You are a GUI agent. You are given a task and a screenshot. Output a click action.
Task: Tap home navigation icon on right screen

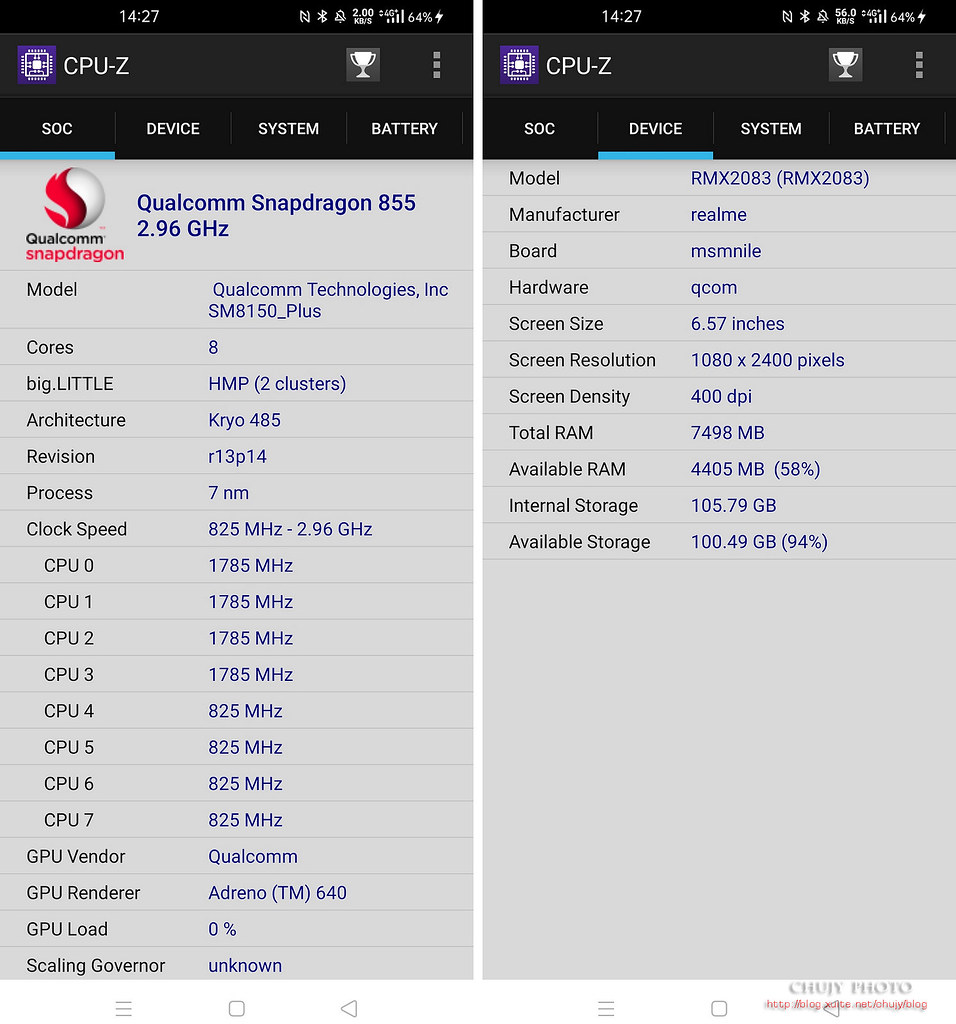(x=720, y=1008)
